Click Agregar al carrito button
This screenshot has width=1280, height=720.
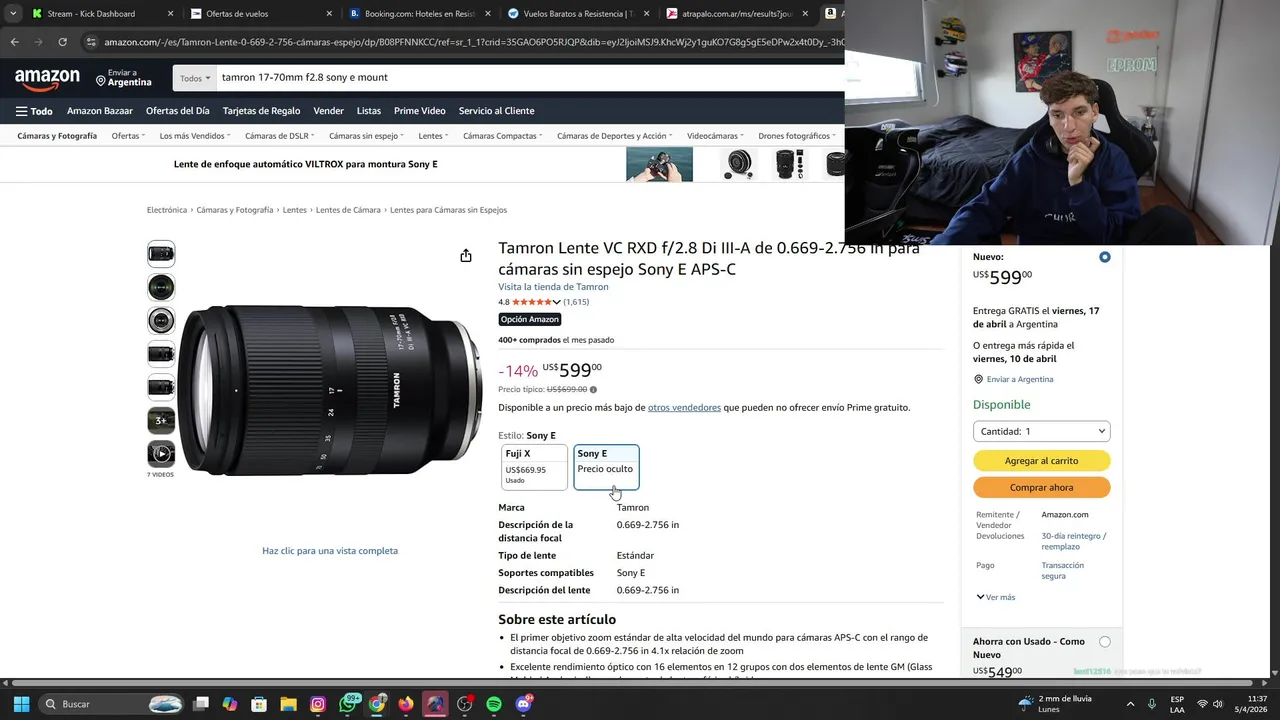(1041, 461)
